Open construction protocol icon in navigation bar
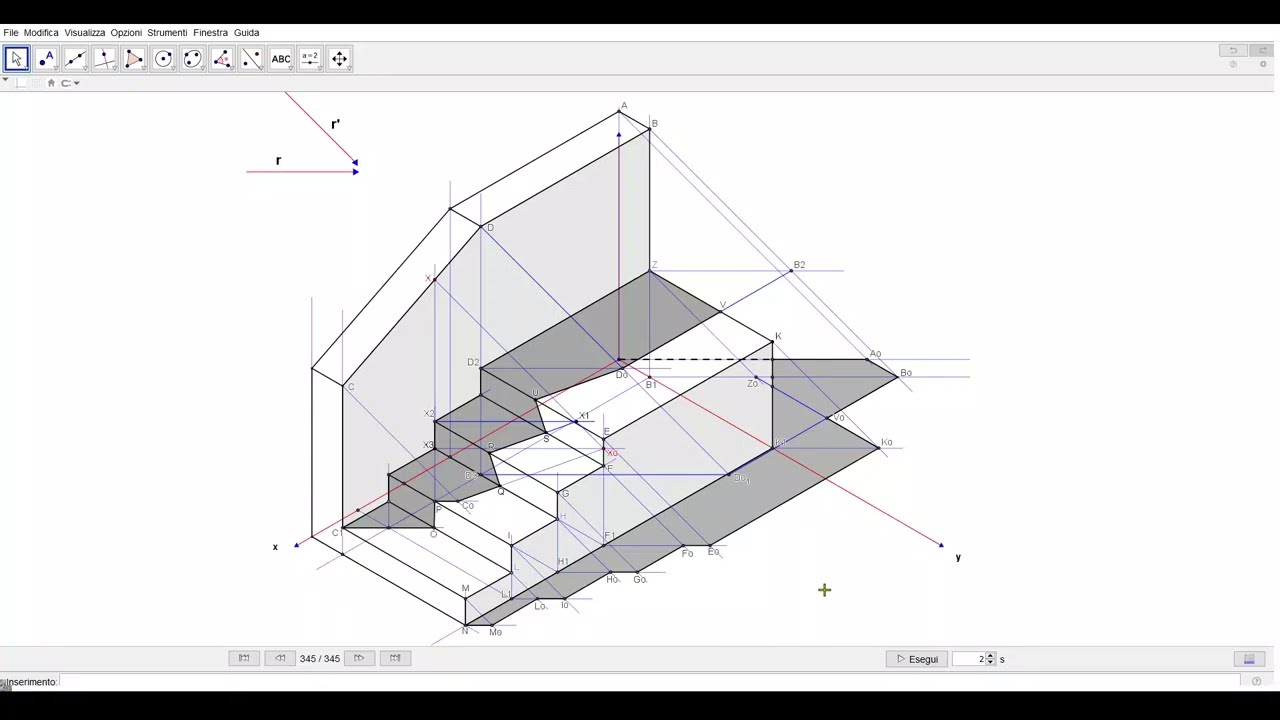Screen dimensions: 1280x720 coord(1249,659)
